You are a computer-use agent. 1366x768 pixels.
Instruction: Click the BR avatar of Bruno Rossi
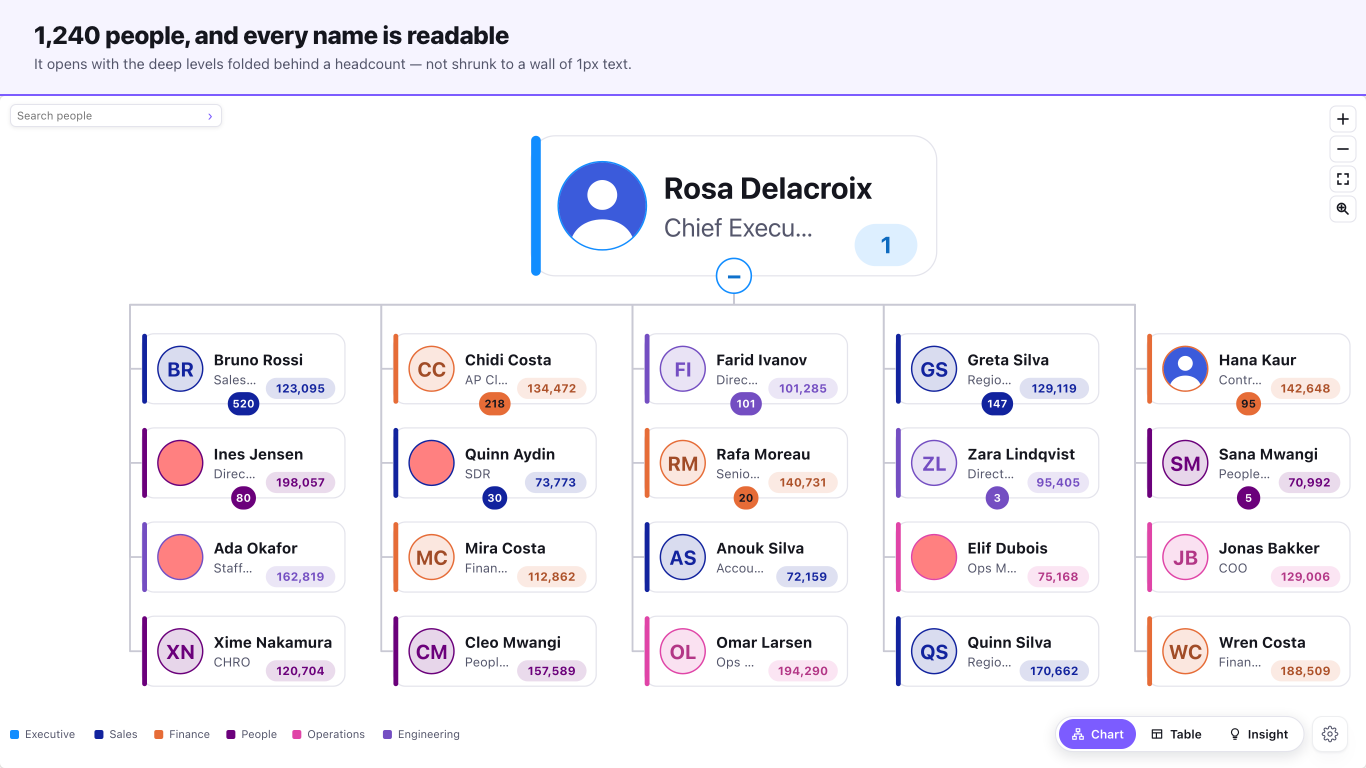pyautogui.click(x=180, y=369)
